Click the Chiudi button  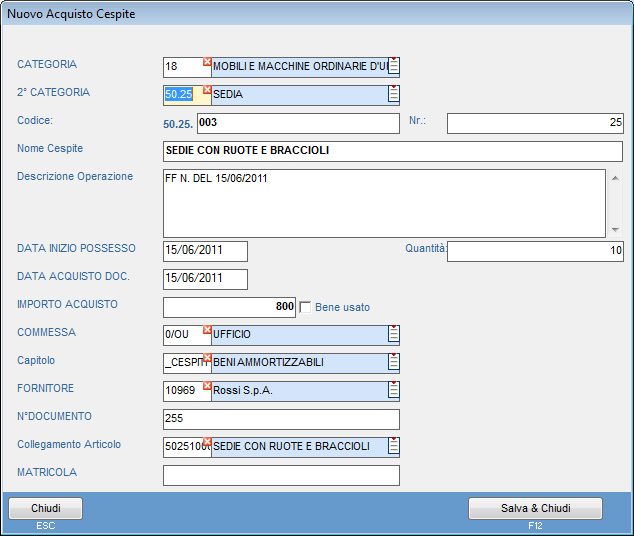pos(46,508)
